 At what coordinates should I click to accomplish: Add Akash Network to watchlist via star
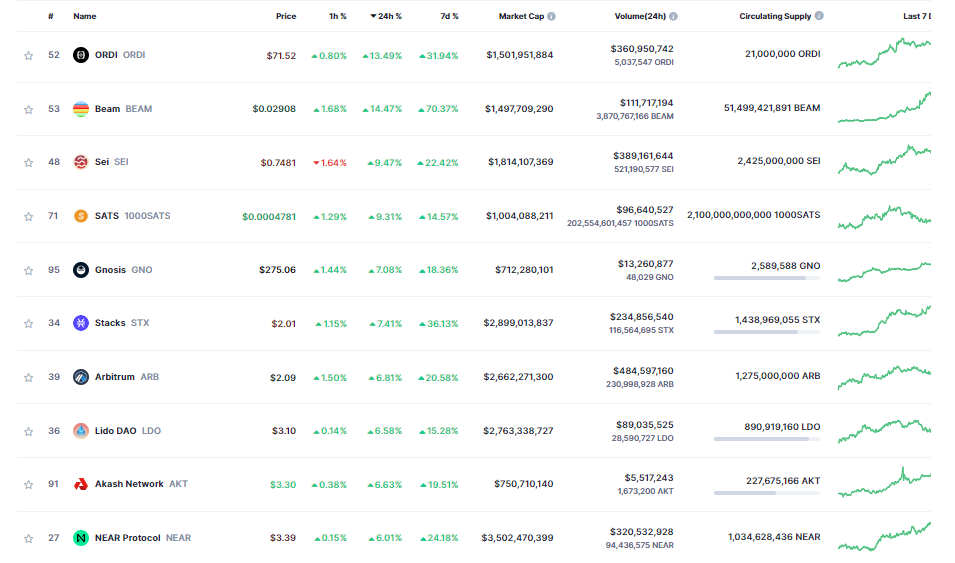[28, 485]
